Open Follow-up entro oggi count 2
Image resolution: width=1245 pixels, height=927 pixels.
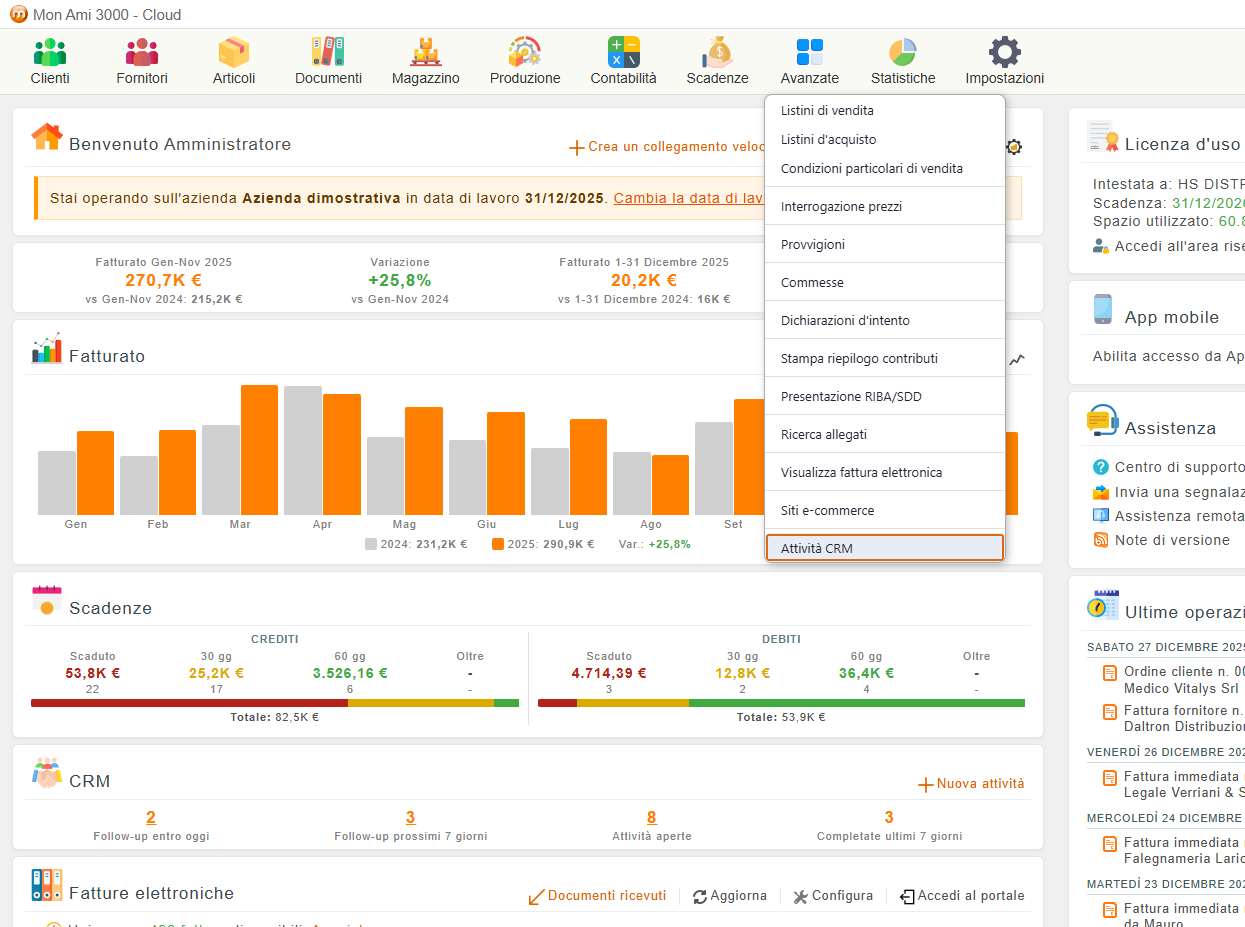151,818
